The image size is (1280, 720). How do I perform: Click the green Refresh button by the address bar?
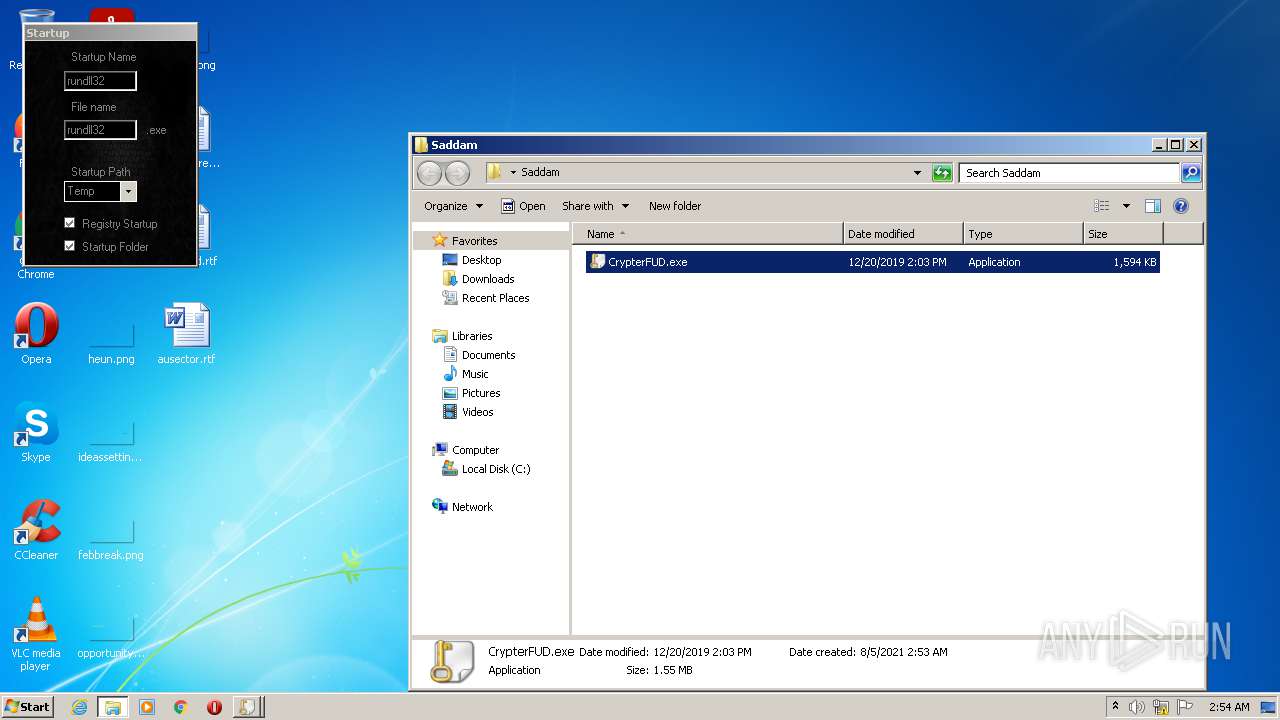942,173
